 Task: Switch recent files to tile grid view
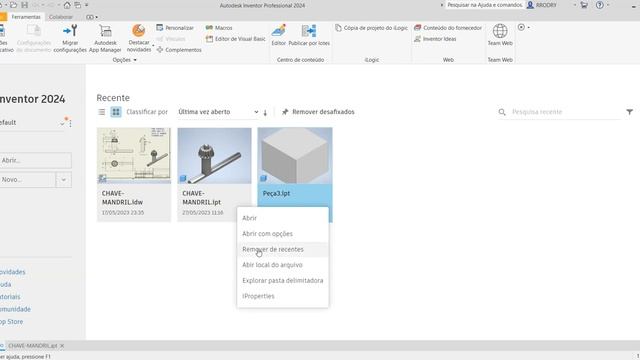tap(116, 112)
